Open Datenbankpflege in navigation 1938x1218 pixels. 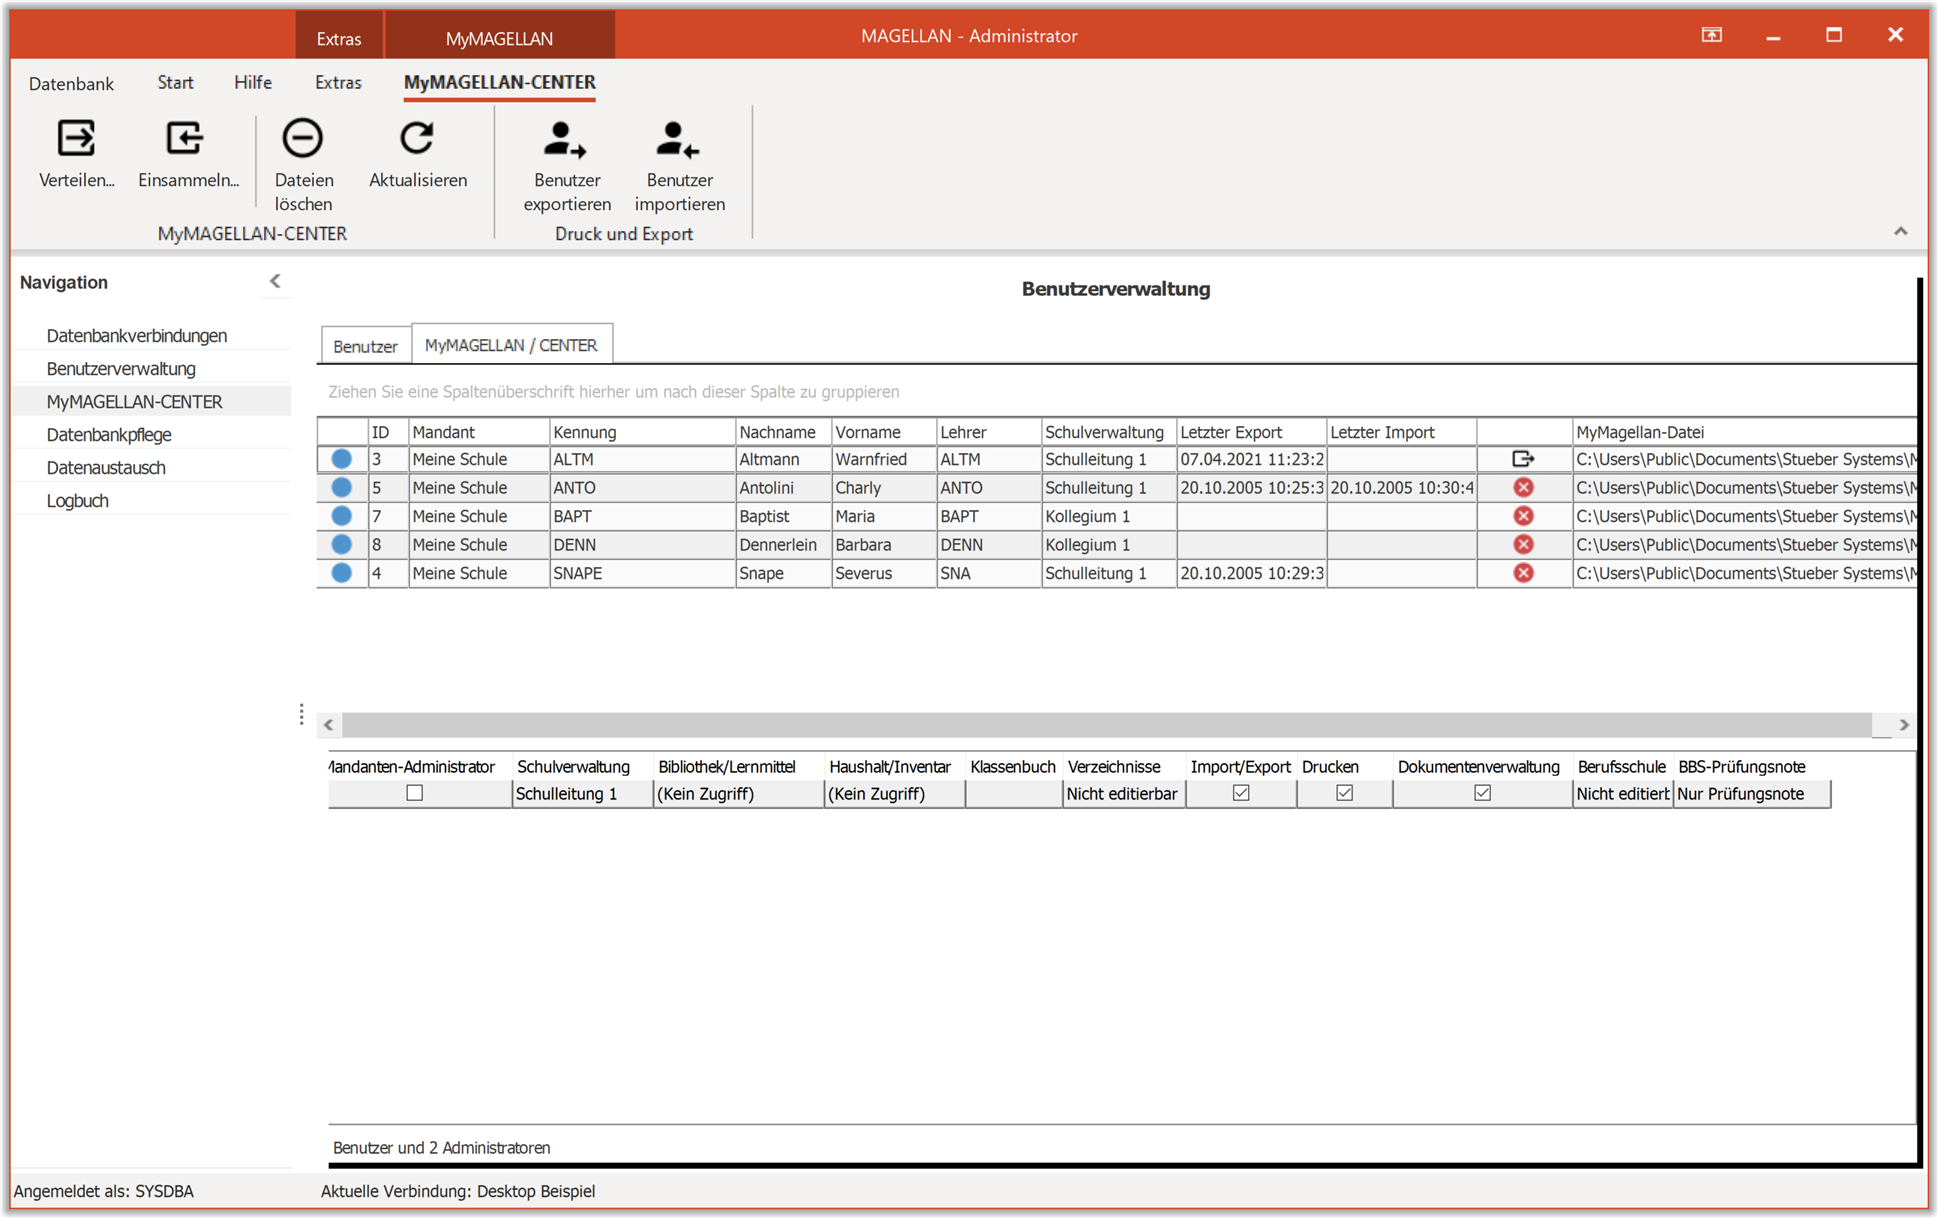point(109,435)
